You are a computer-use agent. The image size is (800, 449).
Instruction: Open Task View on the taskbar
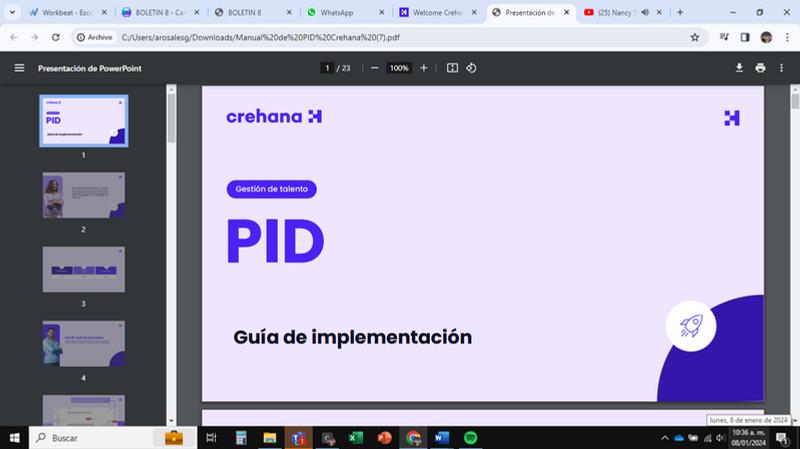pyautogui.click(x=211, y=438)
